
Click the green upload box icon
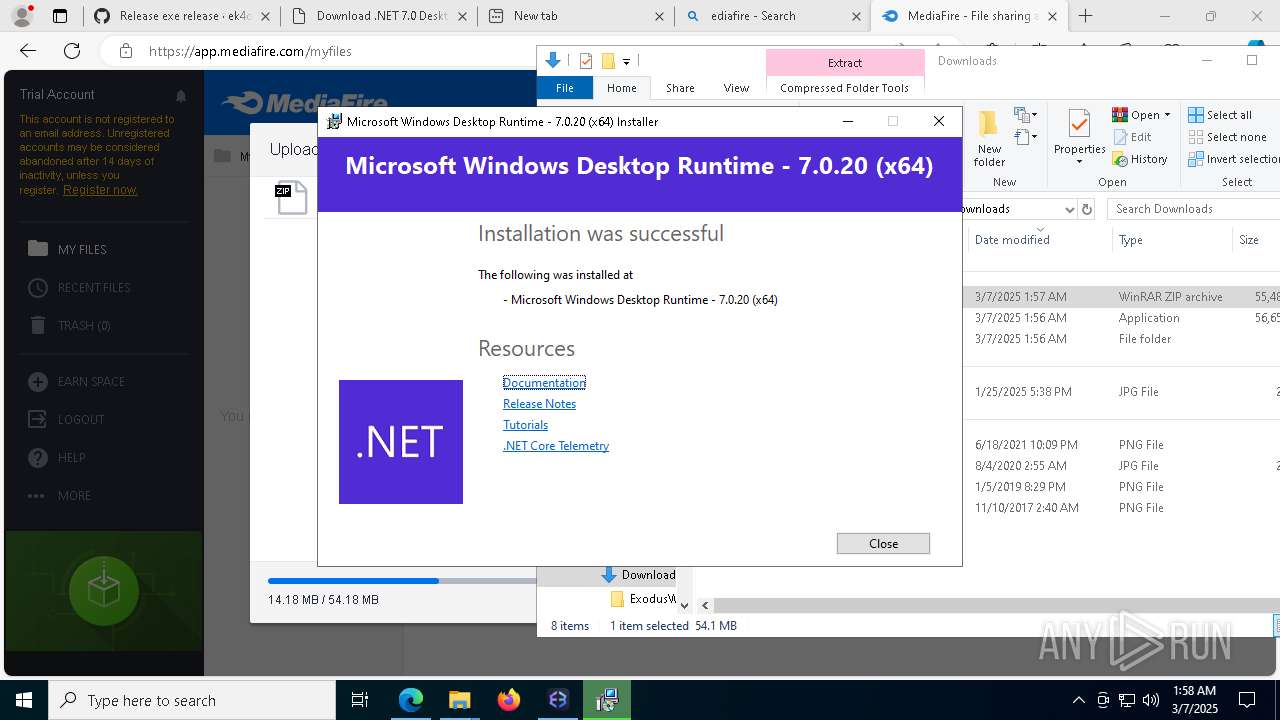tap(104, 591)
